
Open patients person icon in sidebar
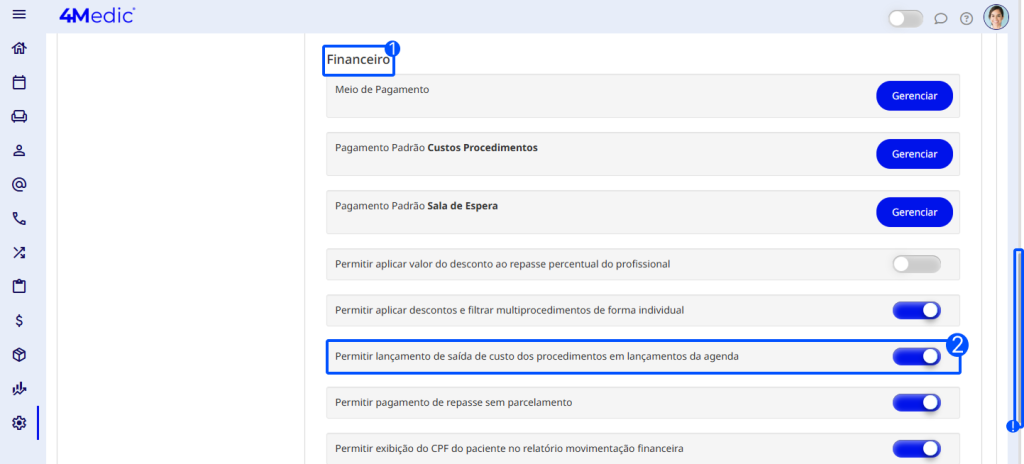tap(19, 151)
